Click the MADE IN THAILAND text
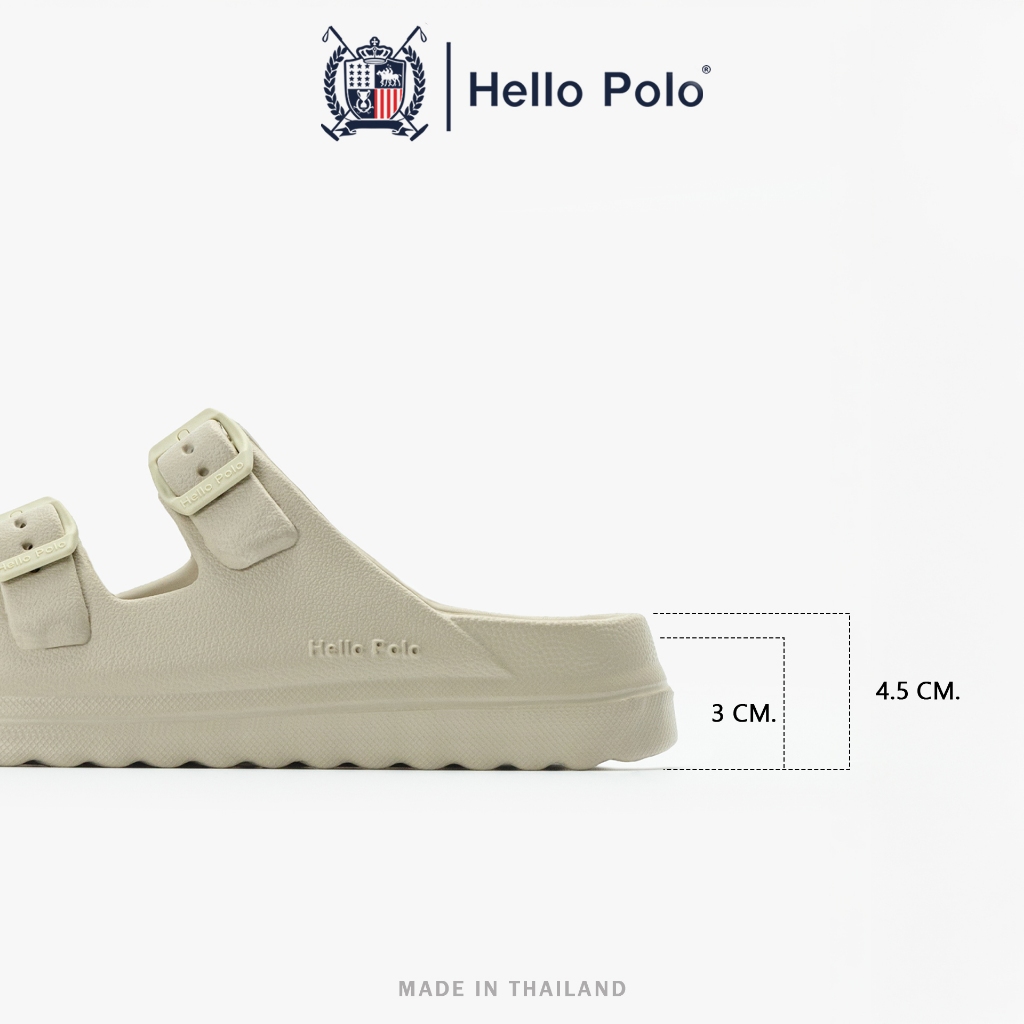1024x1024 pixels. (x=512, y=988)
